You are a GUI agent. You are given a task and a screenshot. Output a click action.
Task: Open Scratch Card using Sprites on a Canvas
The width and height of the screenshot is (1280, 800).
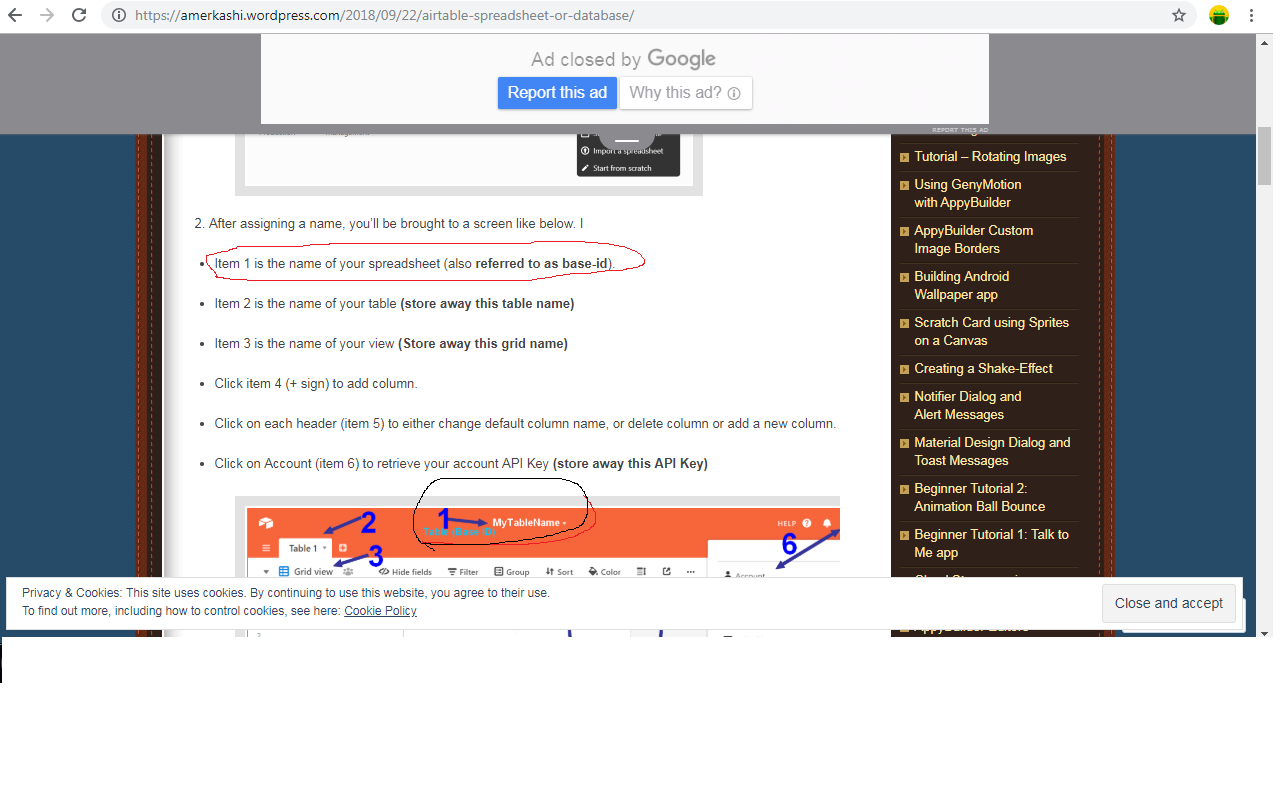coord(991,331)
